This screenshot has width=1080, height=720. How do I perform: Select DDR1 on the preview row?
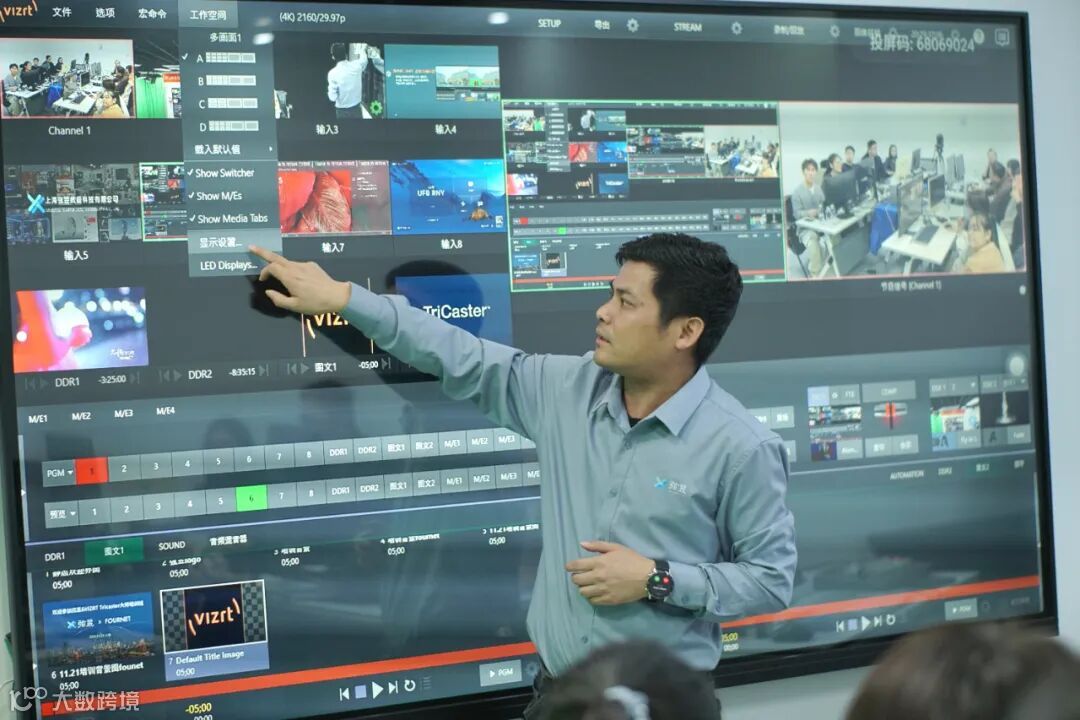340,491
